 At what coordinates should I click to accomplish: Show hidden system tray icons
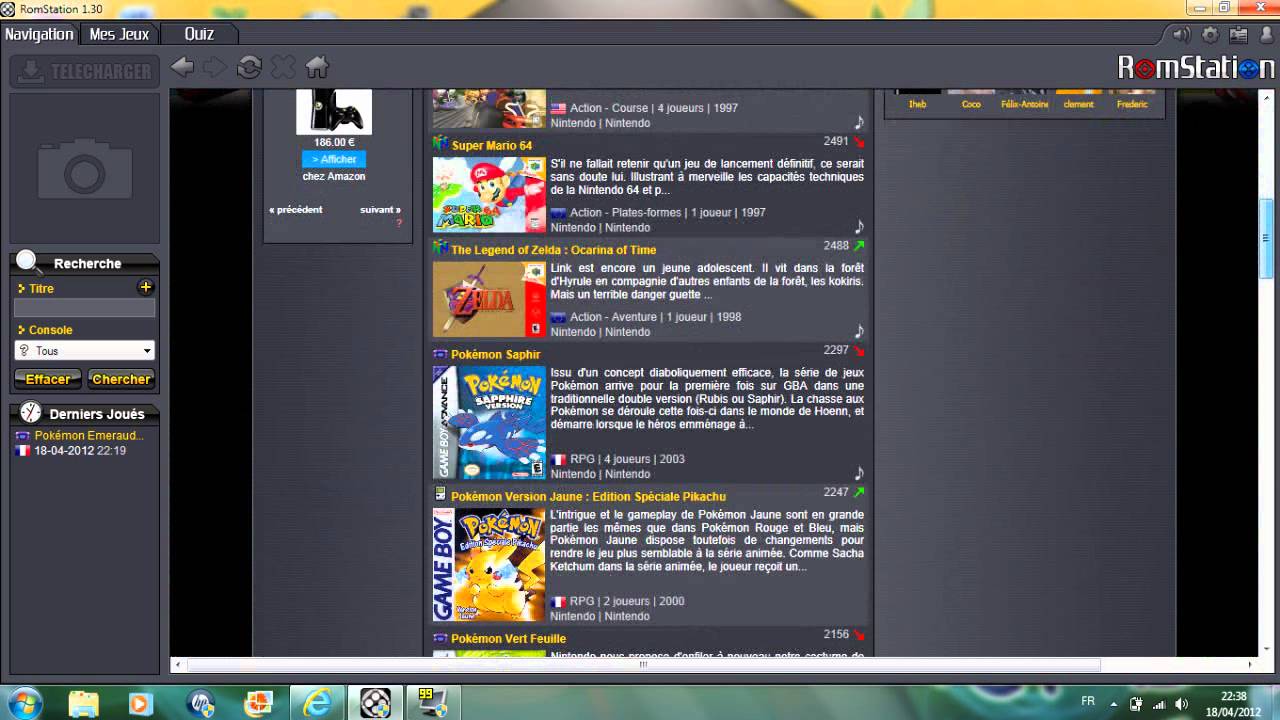pos(1113,703)
